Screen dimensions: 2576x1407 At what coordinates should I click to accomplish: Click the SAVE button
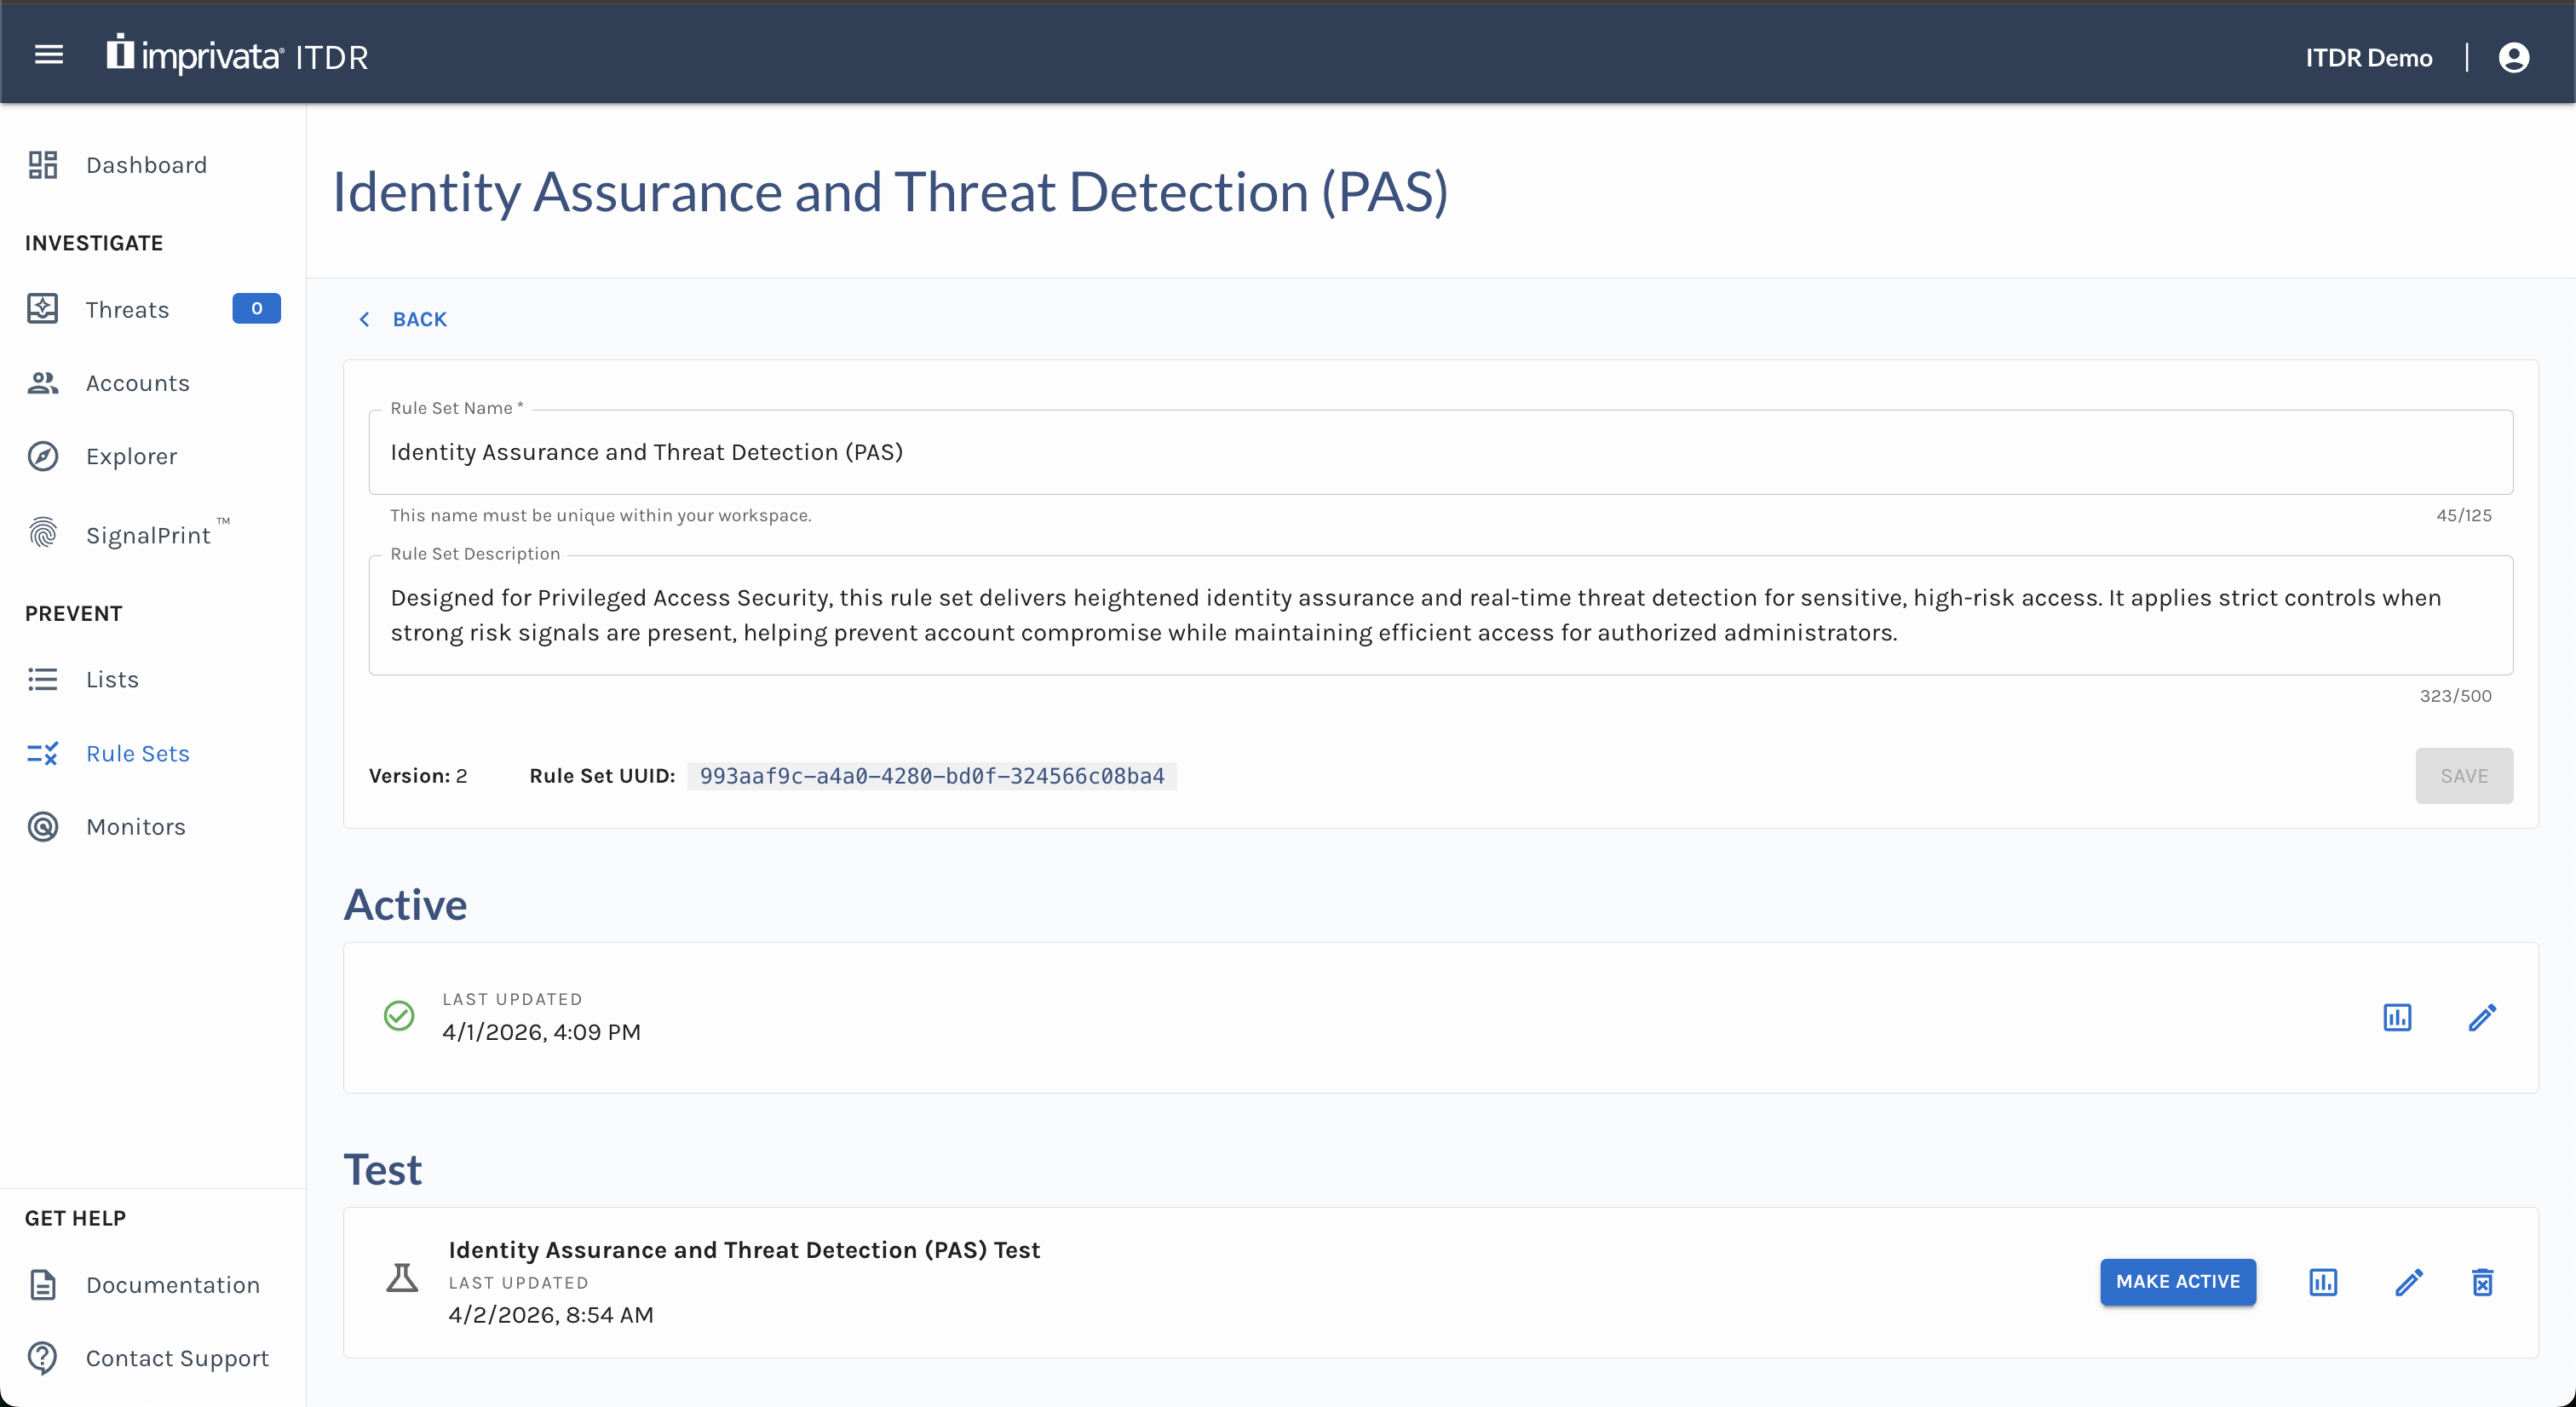pyautogui.click(x=2463, y=776)
